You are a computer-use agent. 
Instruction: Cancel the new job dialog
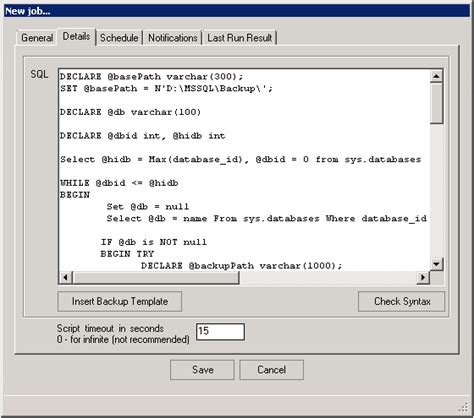(x=271, y=370)
